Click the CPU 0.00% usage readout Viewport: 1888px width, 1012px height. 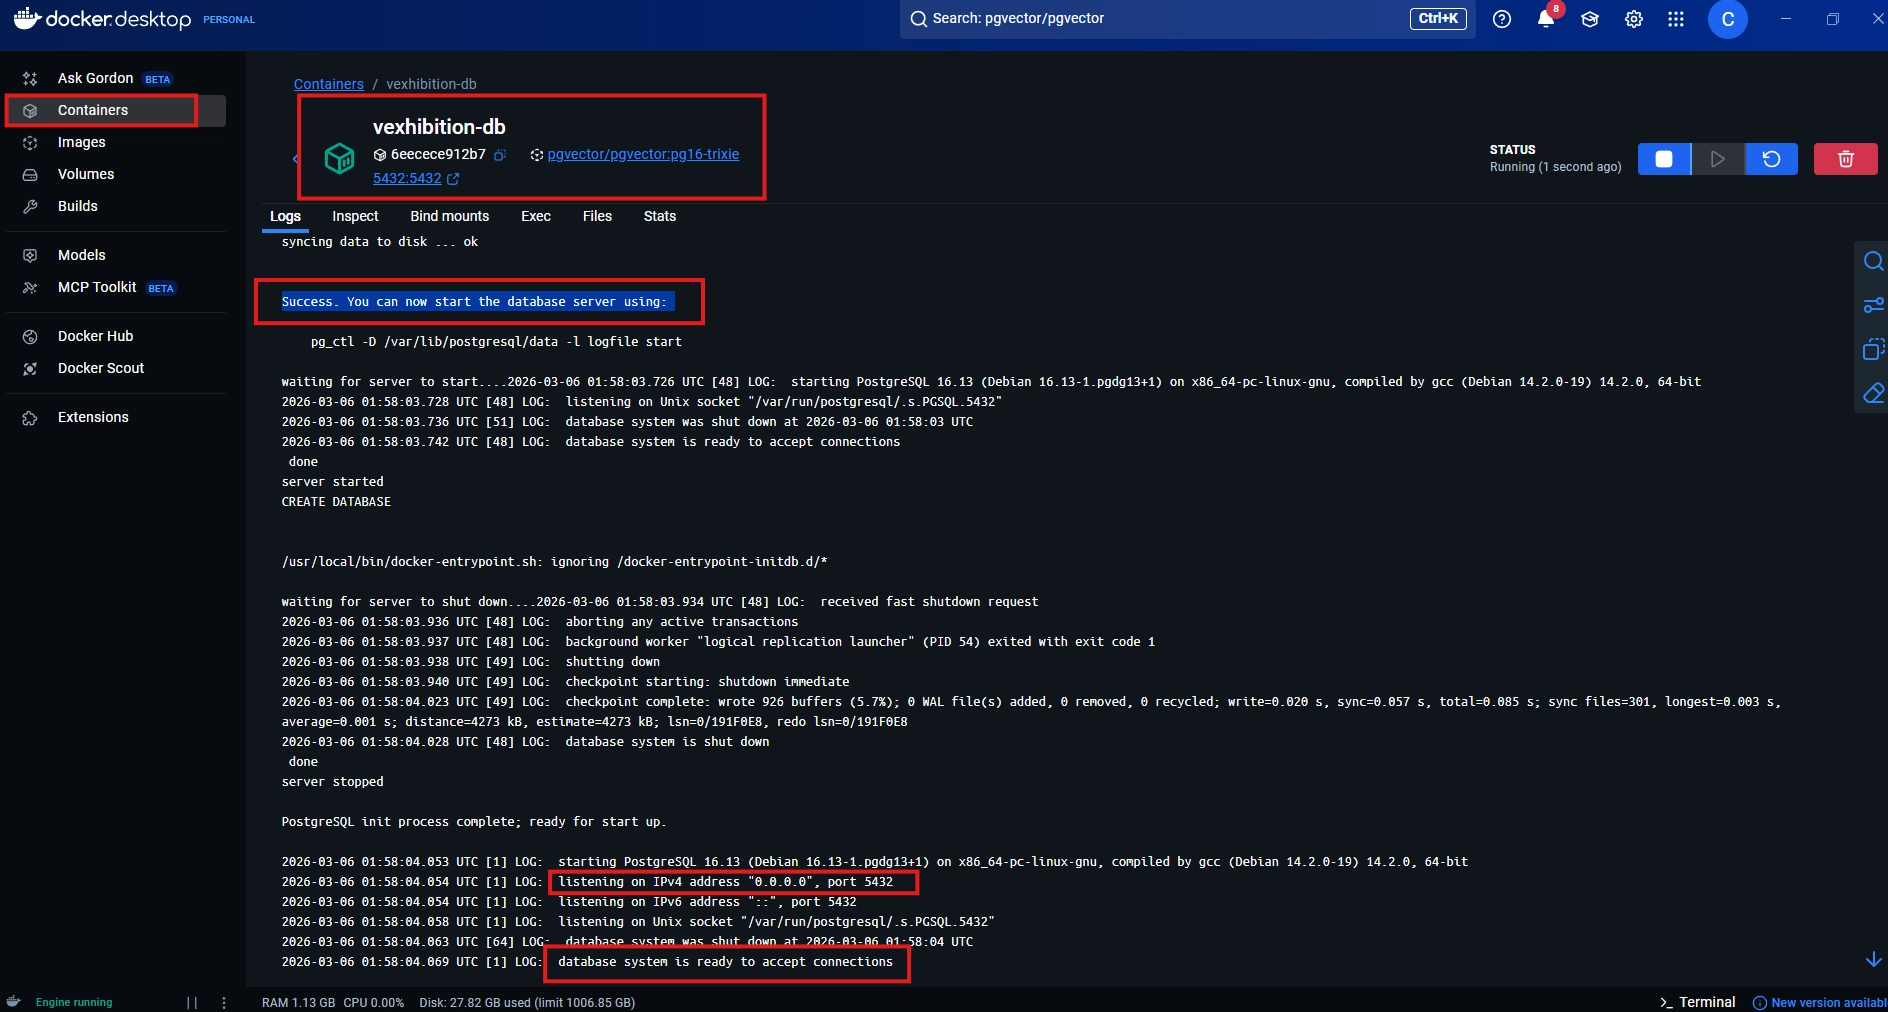coord(374,1002)
